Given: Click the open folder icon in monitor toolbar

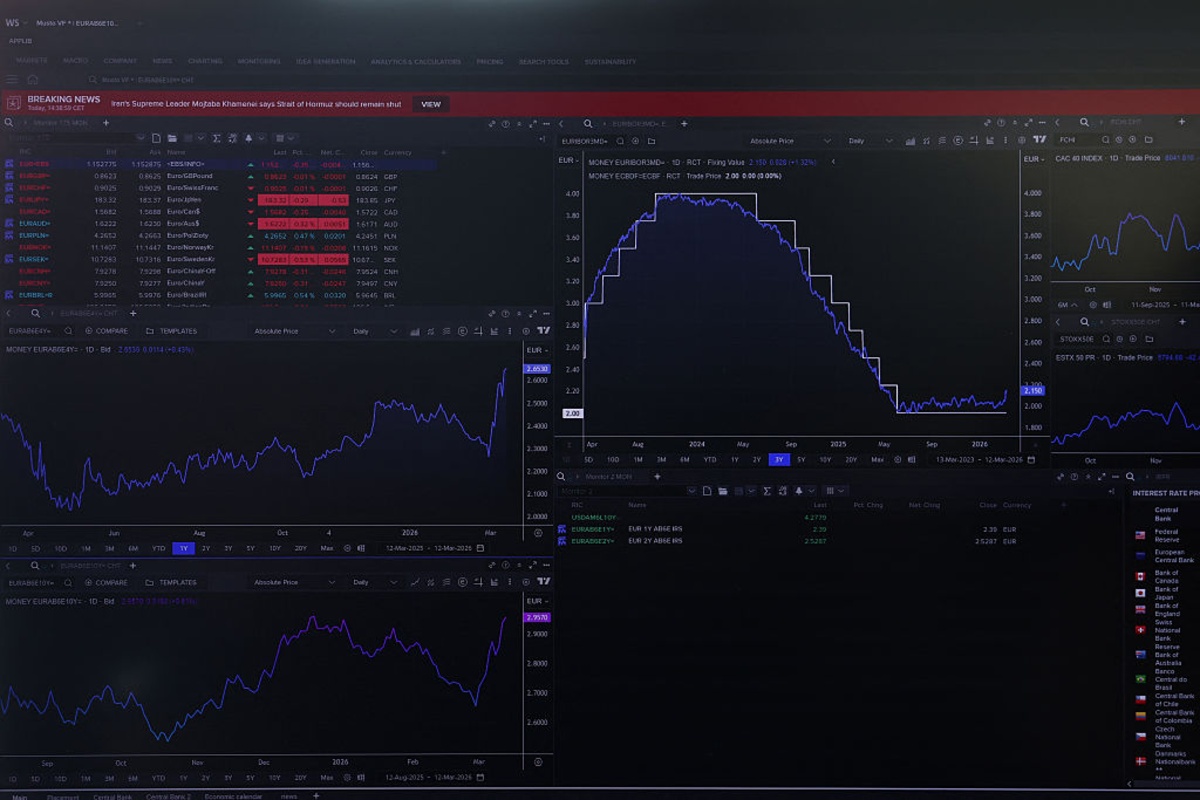Looking at the screenshot, I should point(172,138).
